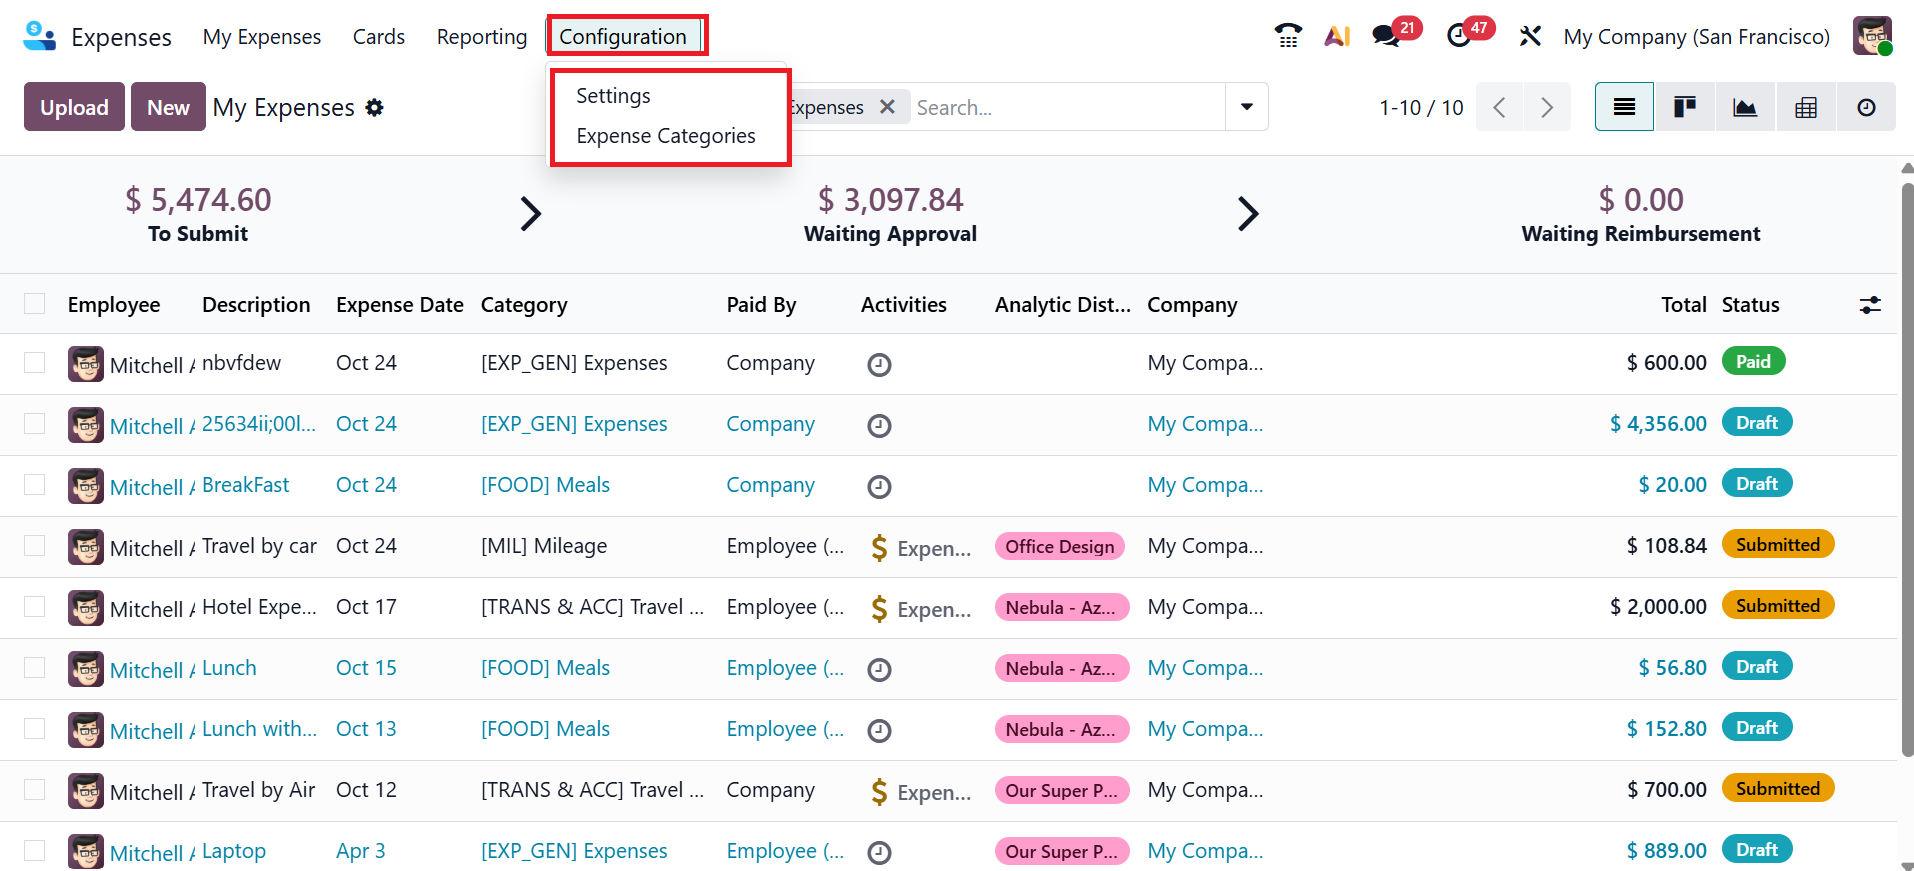This screenshot has width=1914, height=871.
Task: Open the Activity view
Action: coord(1866,107)
